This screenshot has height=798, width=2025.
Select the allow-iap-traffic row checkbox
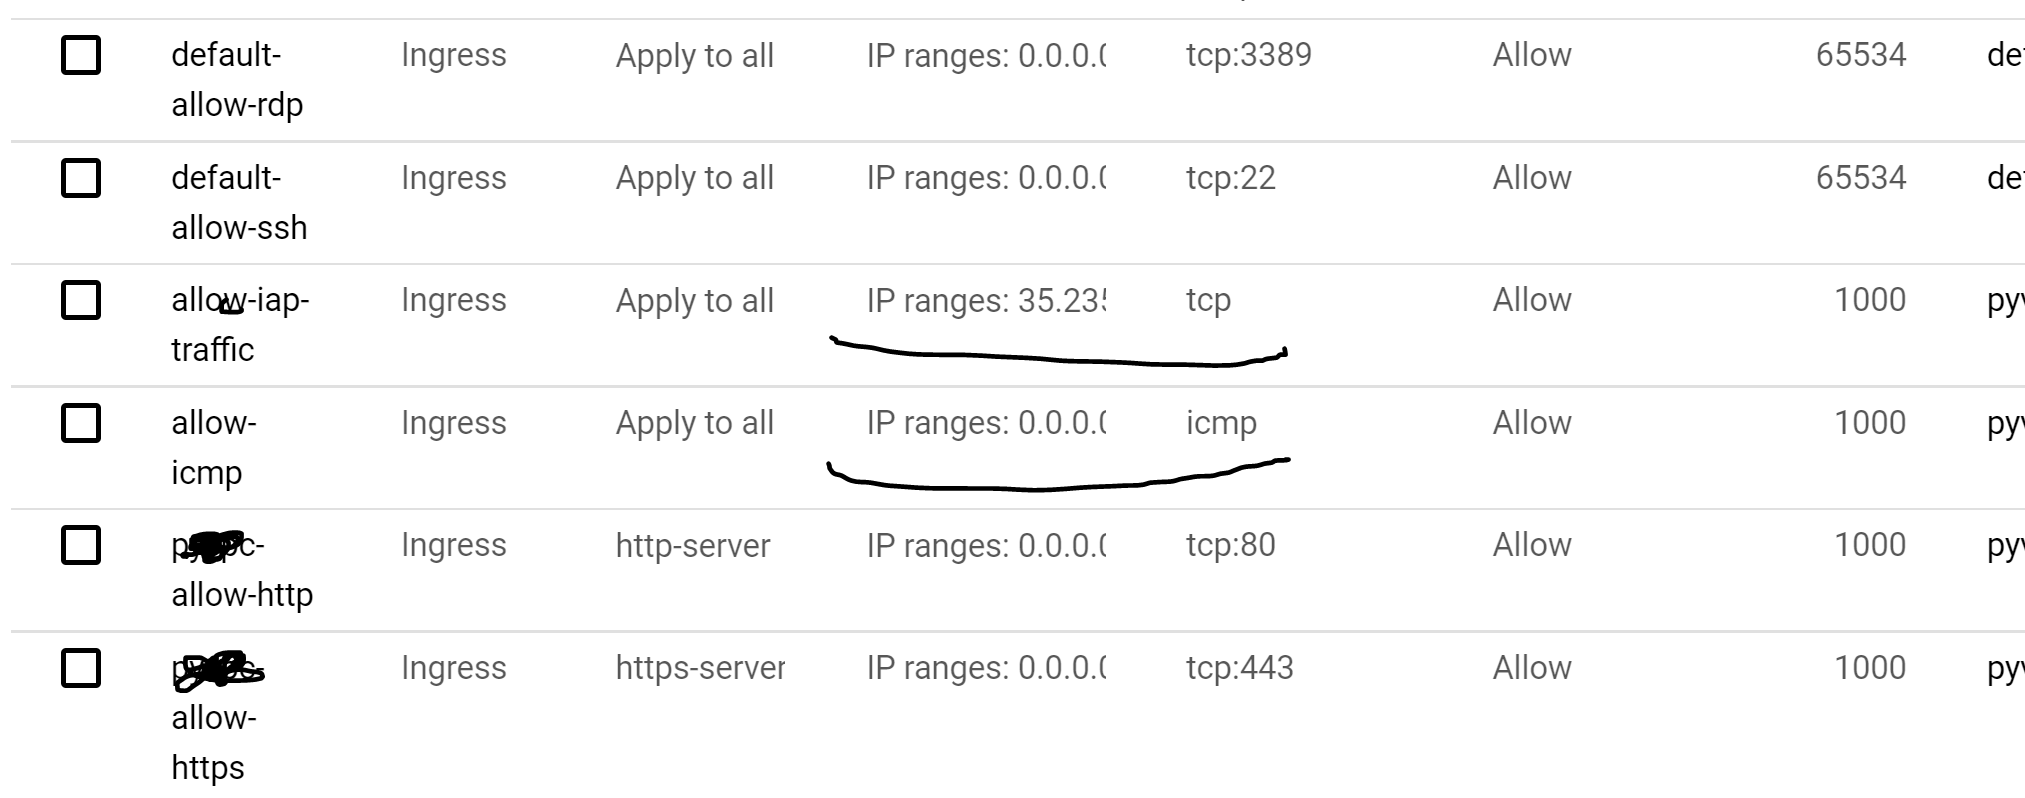coord(81,300)
